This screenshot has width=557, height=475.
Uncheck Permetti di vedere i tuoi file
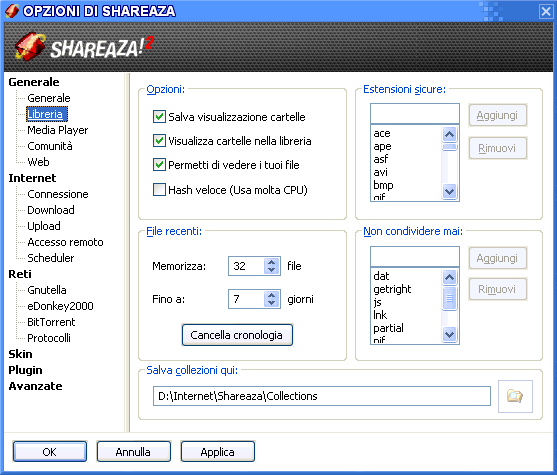click(x=159, y=165)
